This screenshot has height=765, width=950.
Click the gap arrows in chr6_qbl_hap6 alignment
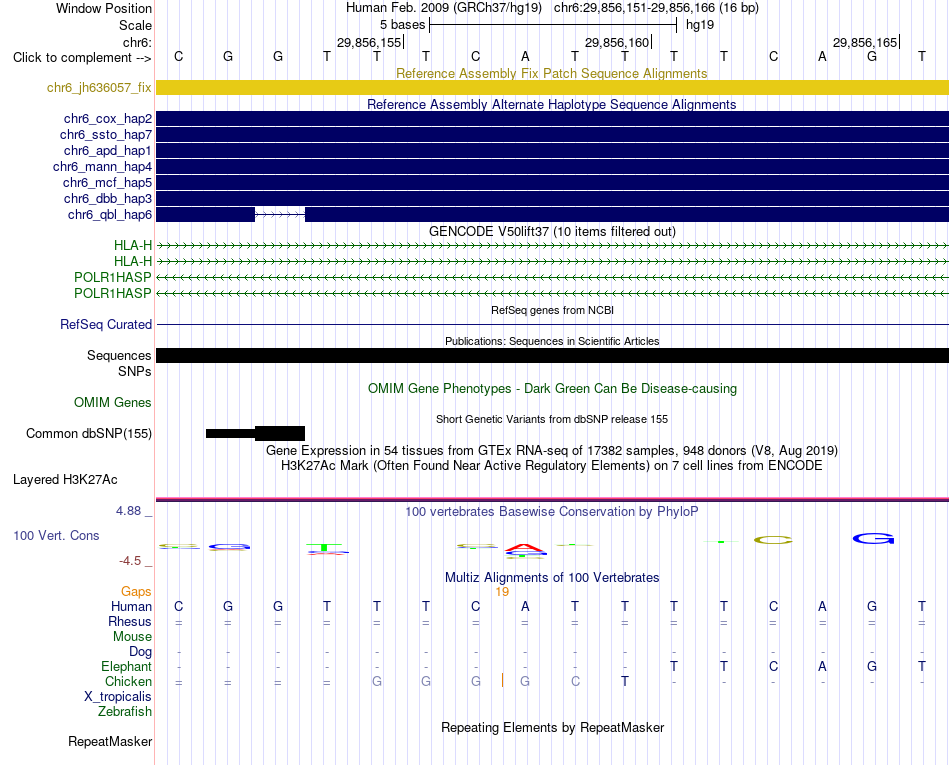(x=280, y=214)
